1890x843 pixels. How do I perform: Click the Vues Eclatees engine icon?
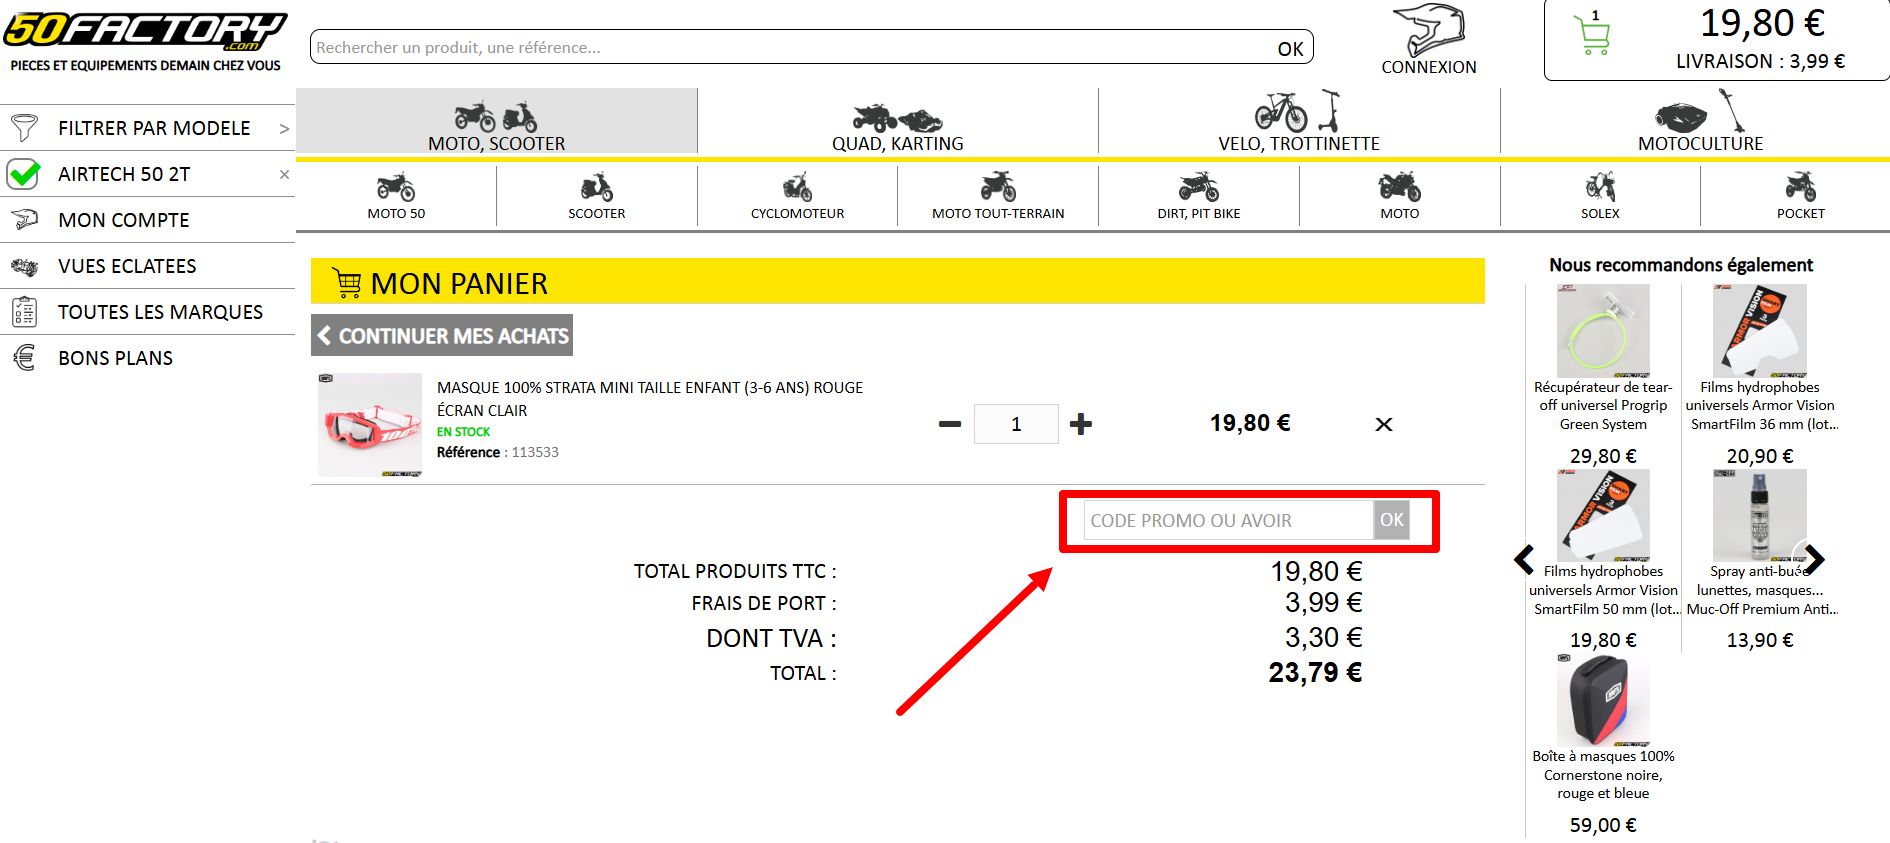point(24,266)
